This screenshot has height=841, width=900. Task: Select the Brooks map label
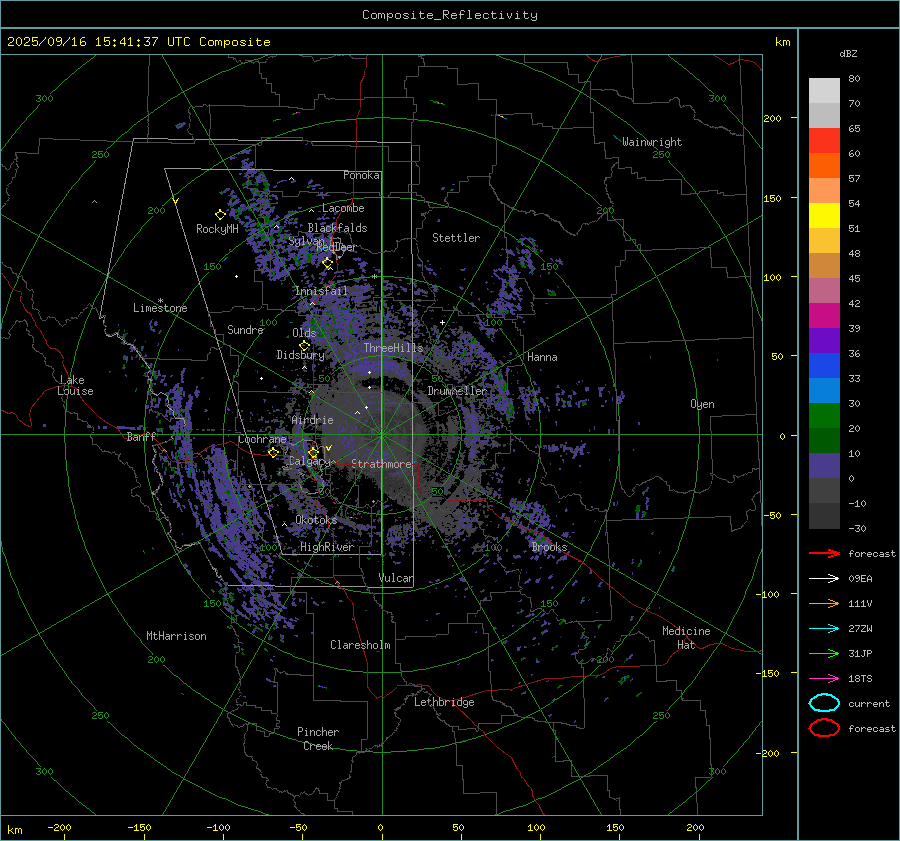pos(549,547)
